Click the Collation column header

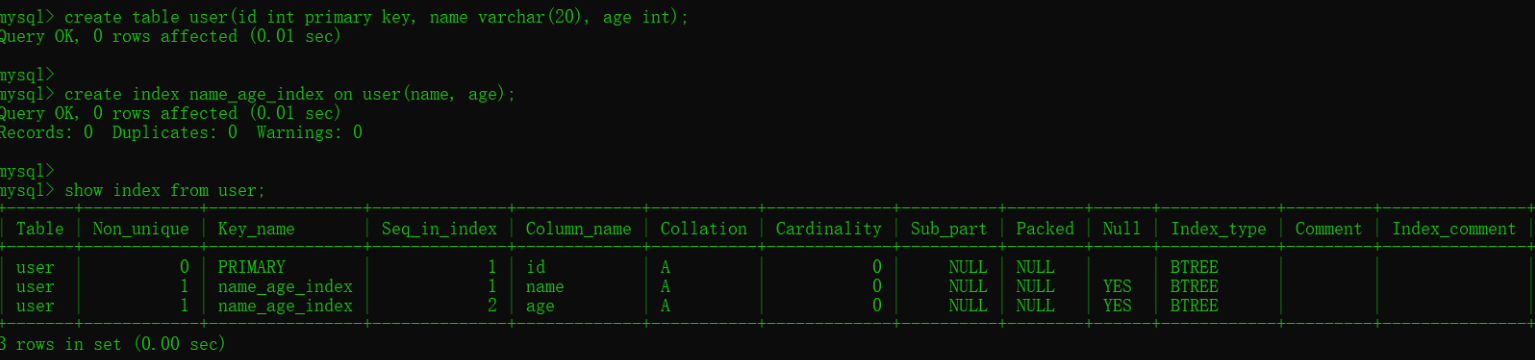(703, 229)
